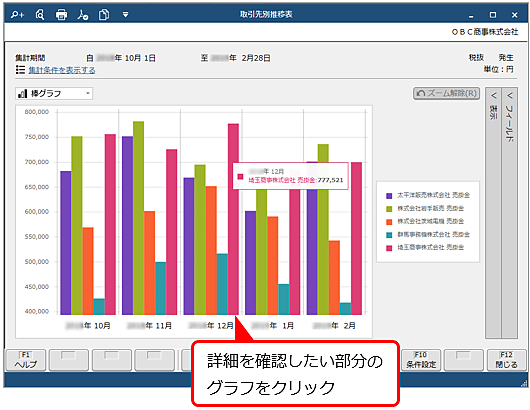
Task: Toggle 太平洋販売株式会社 purple legend swatch
Action: [389, 196]
